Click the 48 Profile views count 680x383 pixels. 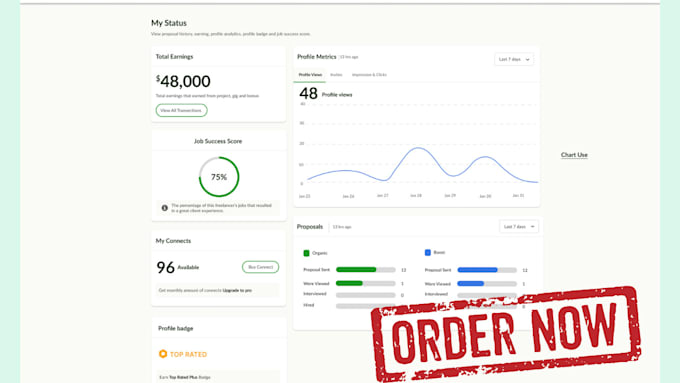[326, 94]
